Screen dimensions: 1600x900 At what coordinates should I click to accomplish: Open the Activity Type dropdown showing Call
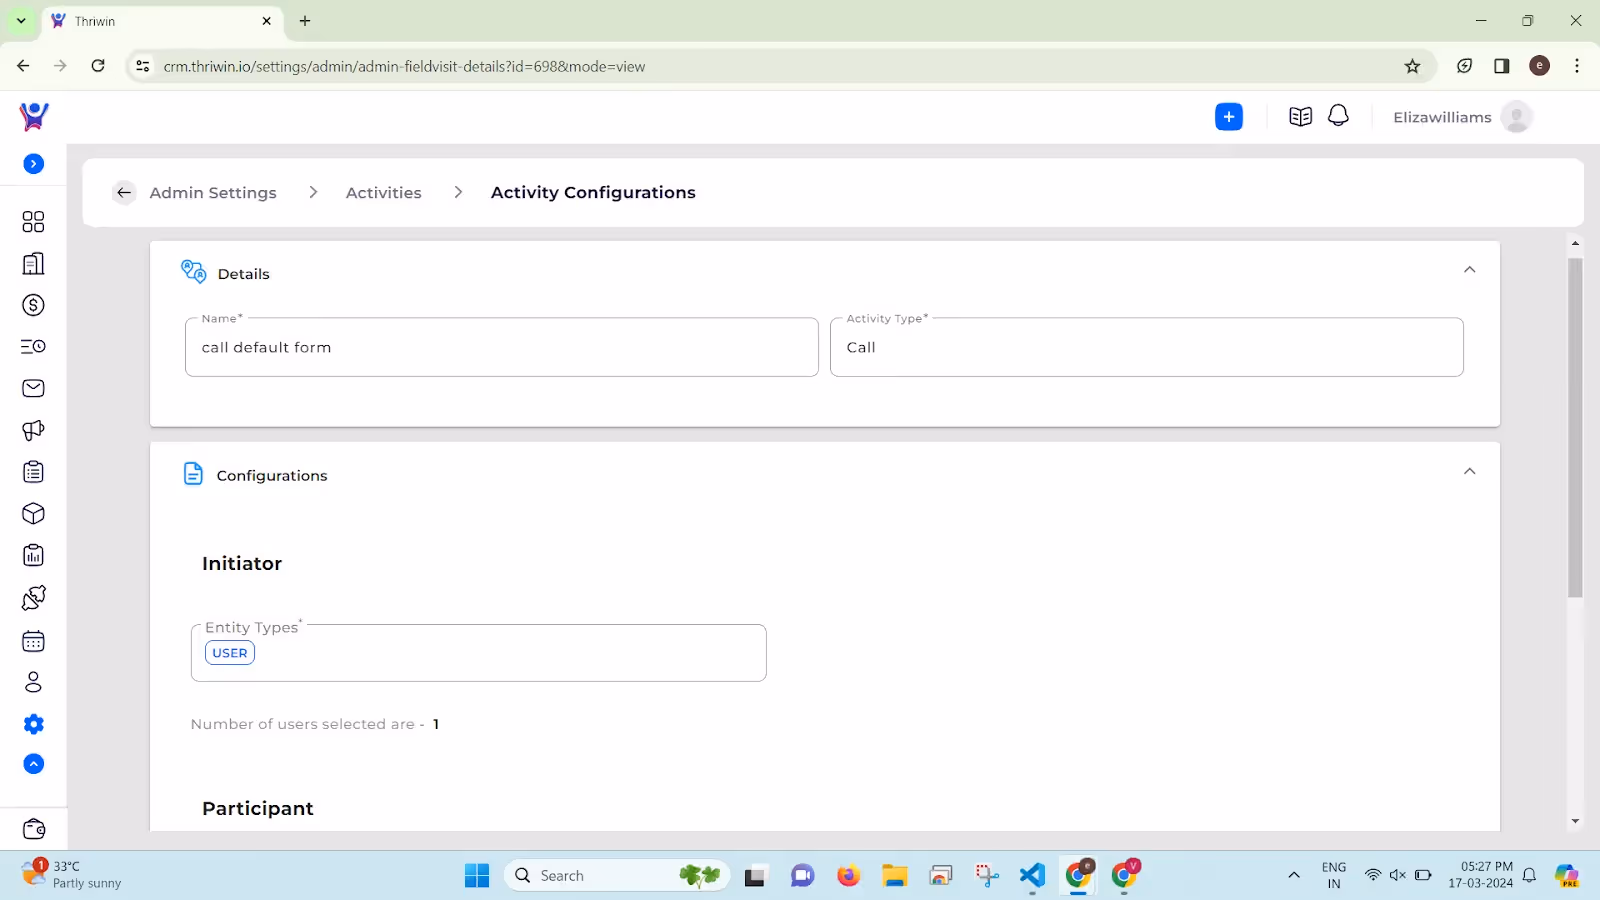click(1147, 347)
